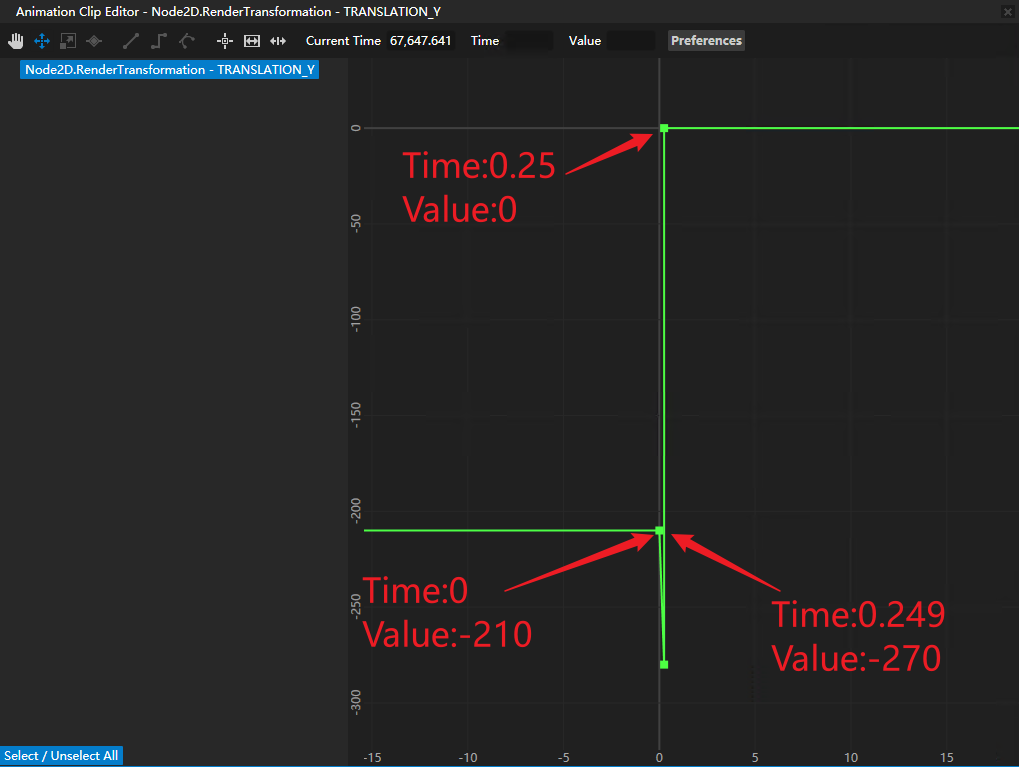Edit the Current Time field
1019x767 pixels.
[420, 40]
